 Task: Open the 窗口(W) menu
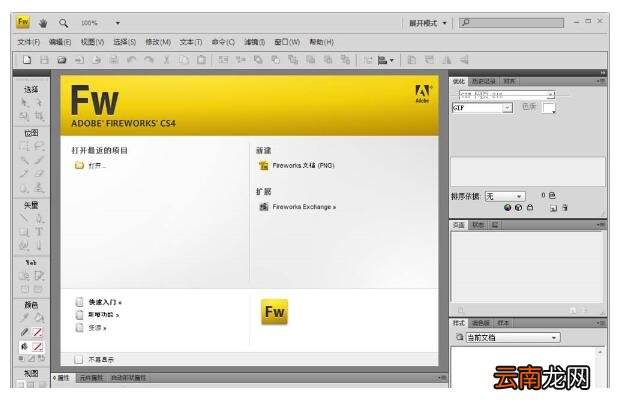click(287, 42)
